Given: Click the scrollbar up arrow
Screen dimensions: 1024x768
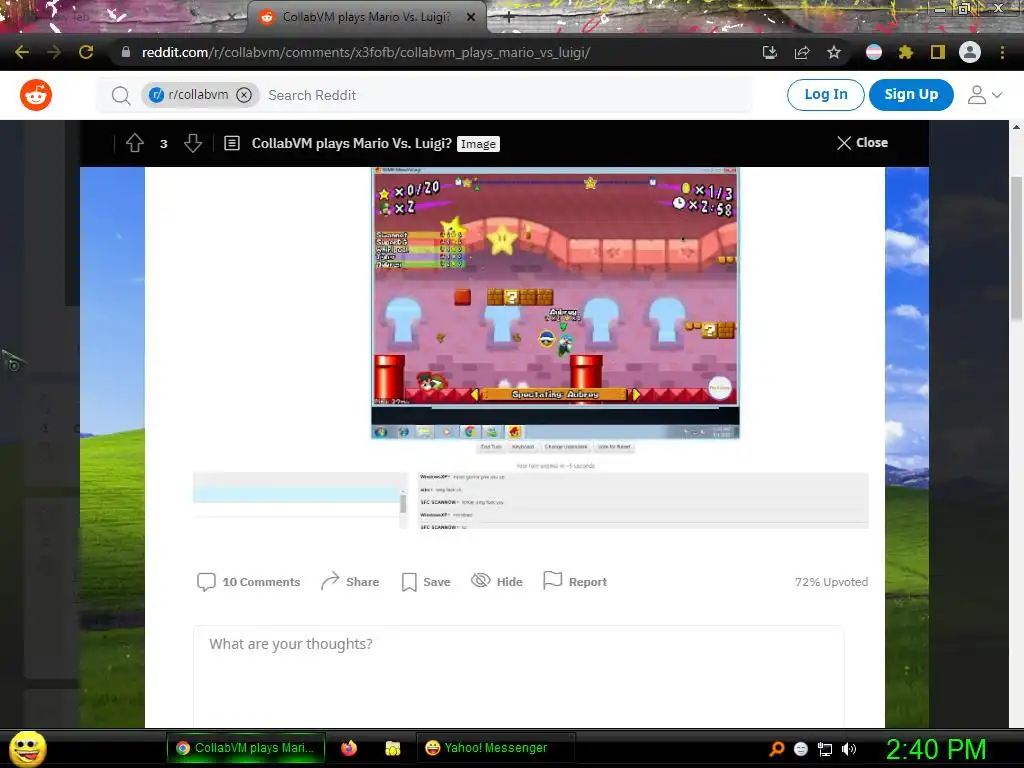Looking at the screenshot, I should [1016, 127].
